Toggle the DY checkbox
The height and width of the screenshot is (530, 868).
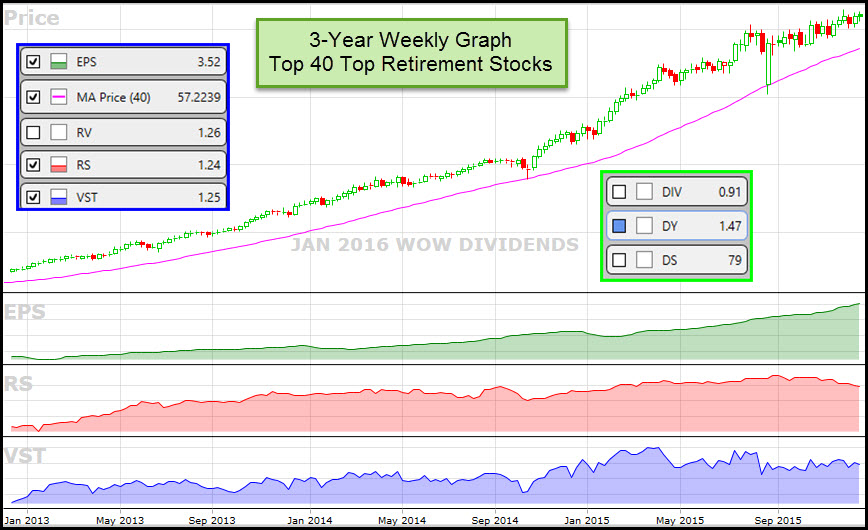click(619, 226)
